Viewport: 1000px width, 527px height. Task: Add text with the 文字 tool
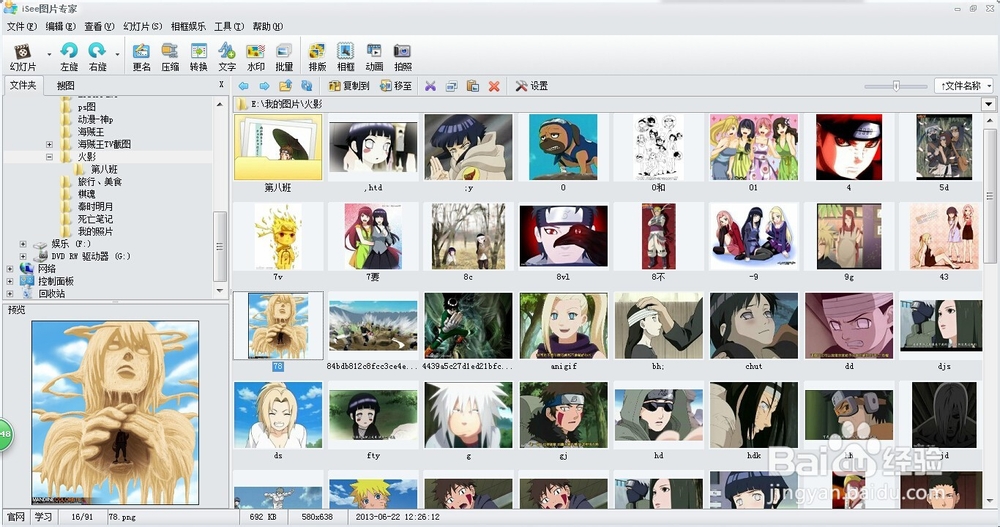tap(227, 56)
